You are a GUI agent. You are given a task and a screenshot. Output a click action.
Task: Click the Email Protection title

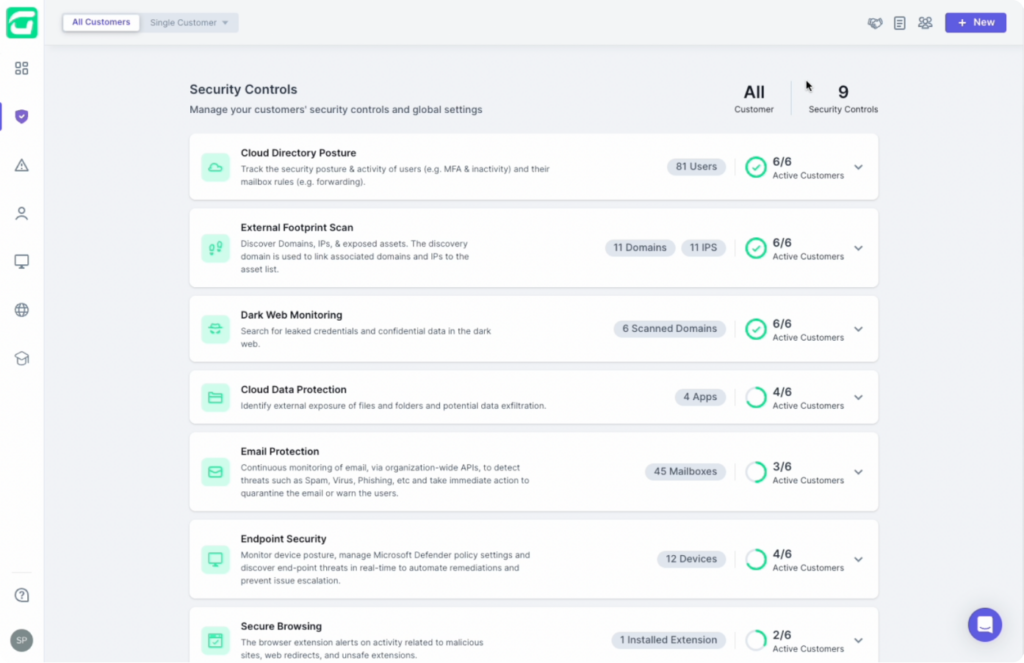click(x=280, y=451)
